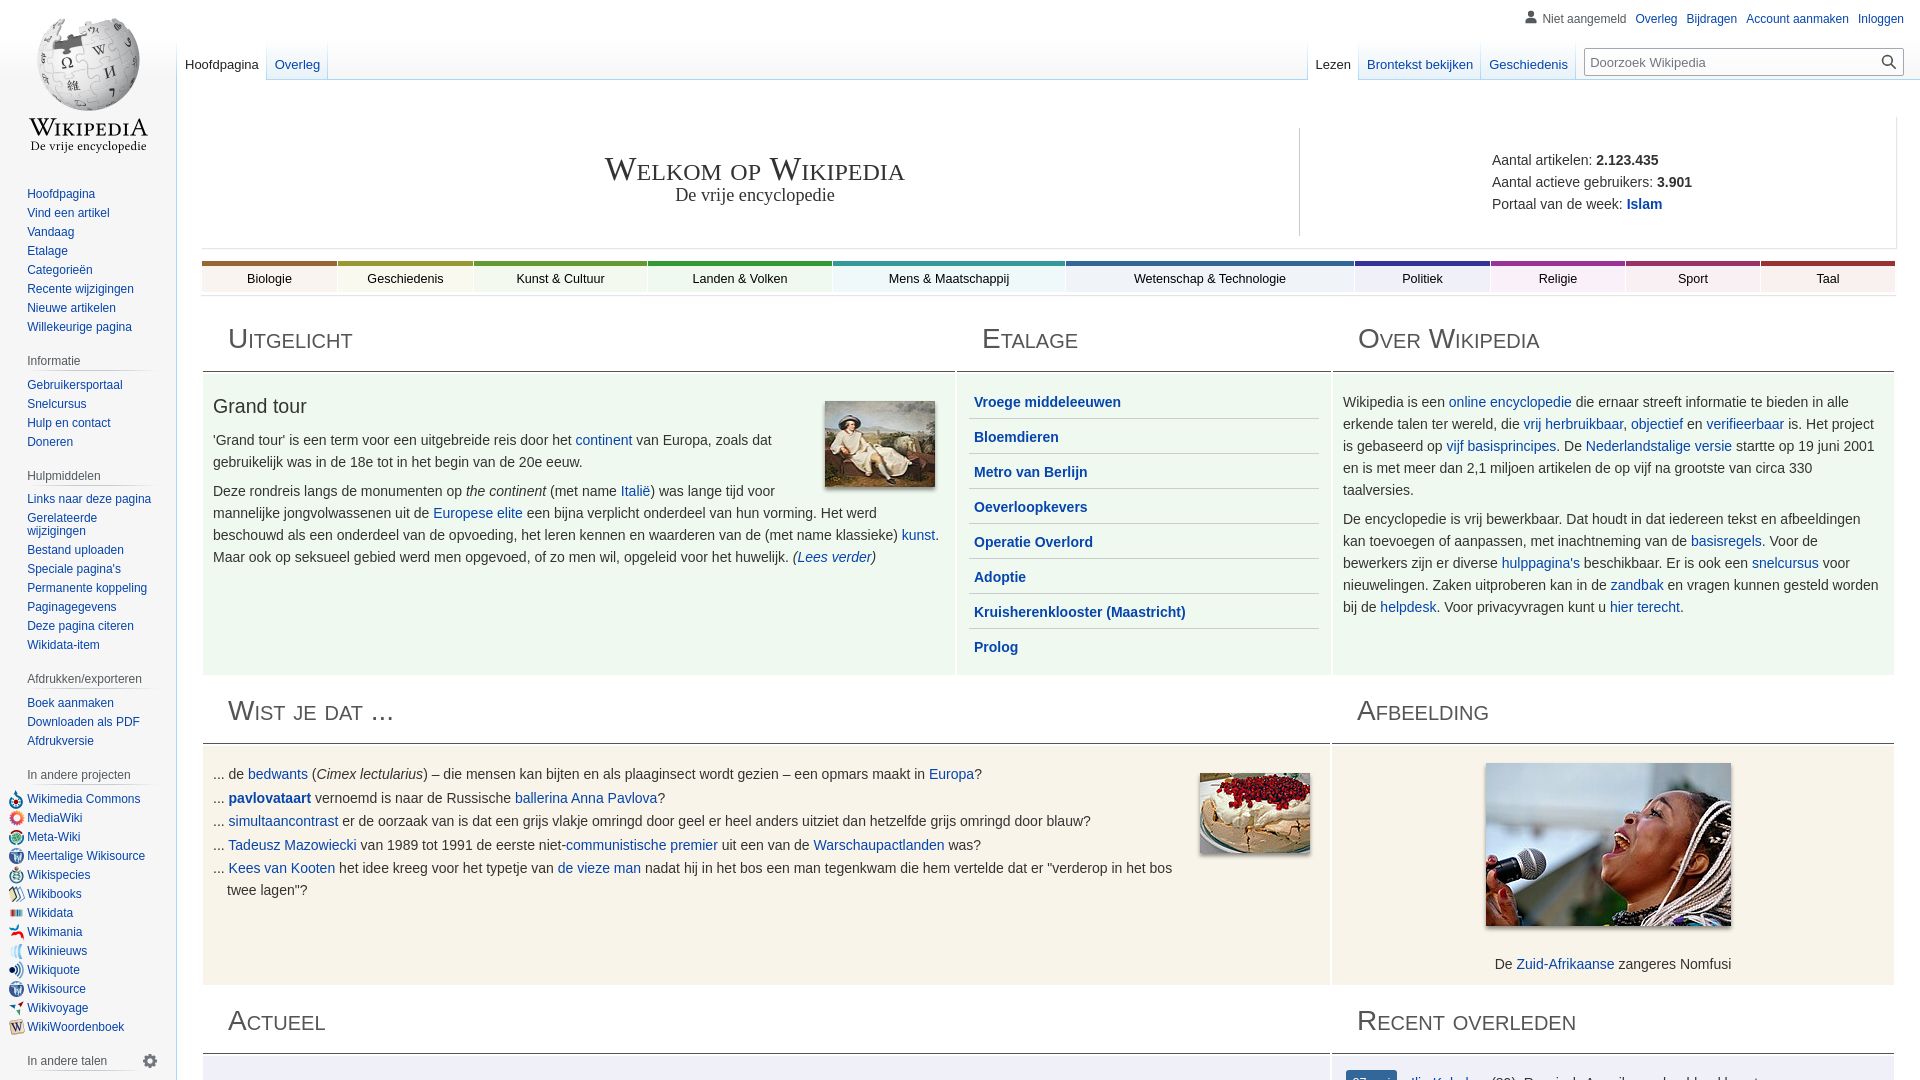Open language settings gear icon

150,1061
